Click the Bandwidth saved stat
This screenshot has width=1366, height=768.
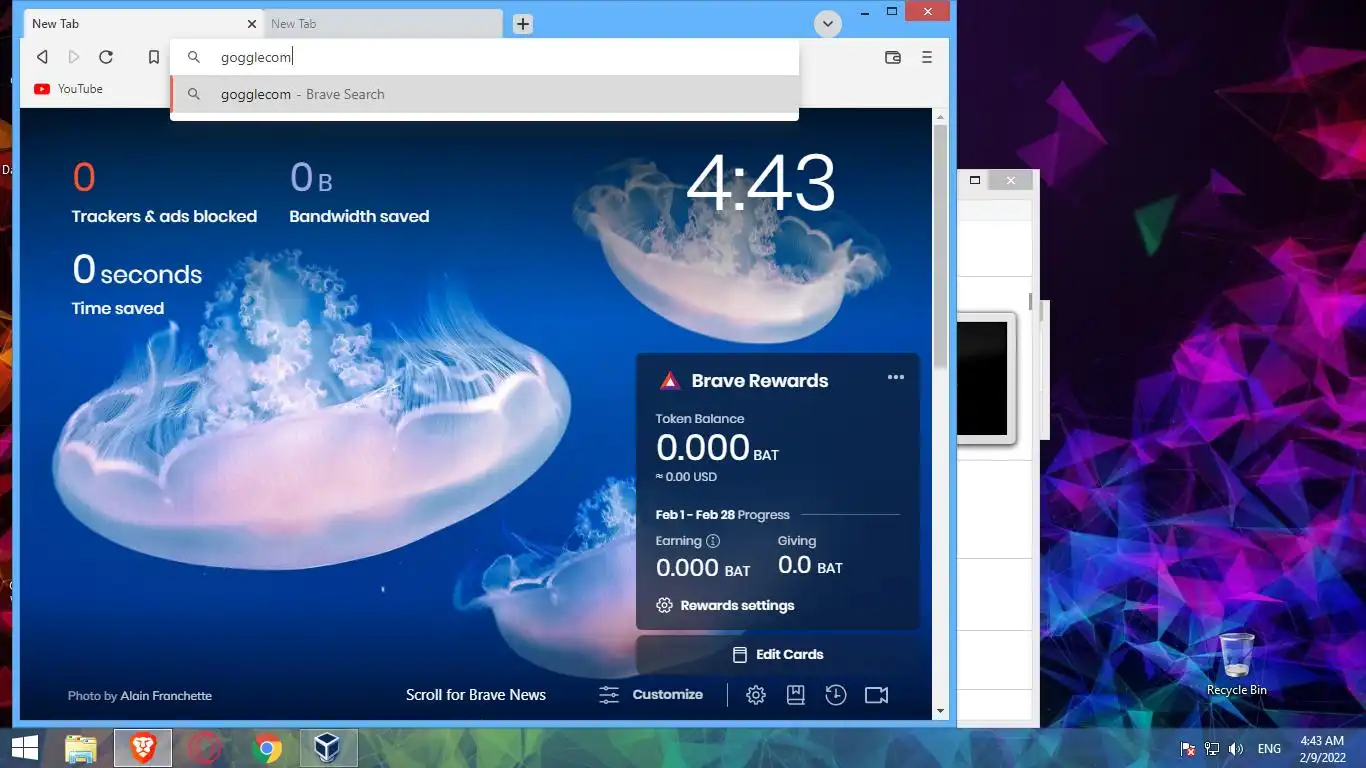359,192
